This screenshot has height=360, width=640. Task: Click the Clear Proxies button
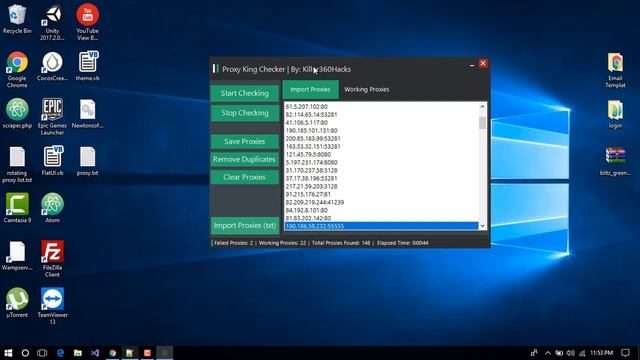click(244, 177)
